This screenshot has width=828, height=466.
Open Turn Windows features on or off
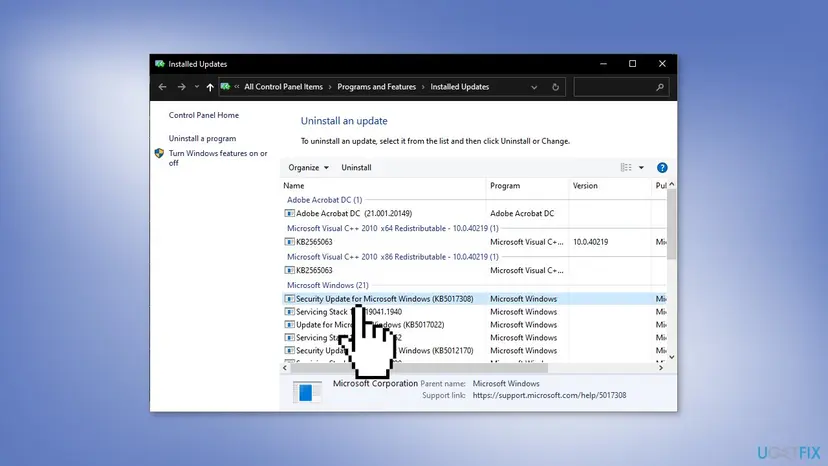(218, 158)
